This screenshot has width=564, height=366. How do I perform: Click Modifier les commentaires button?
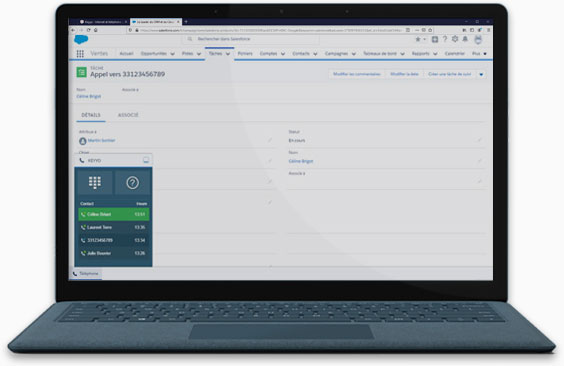tap(356, 74)
